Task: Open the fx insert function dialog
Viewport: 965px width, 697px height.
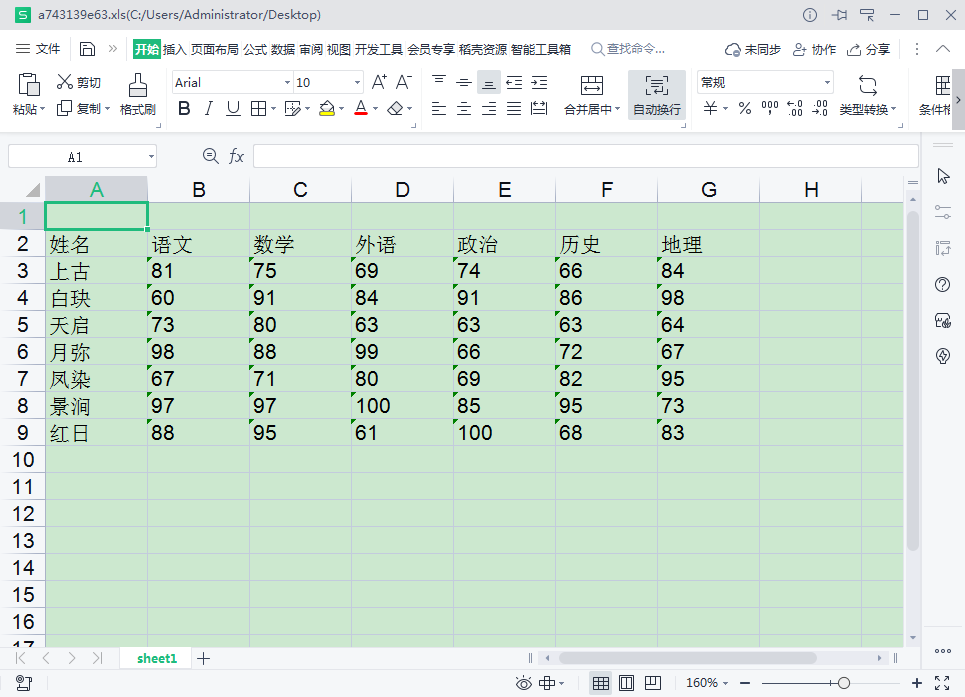Action: [236, 156]
